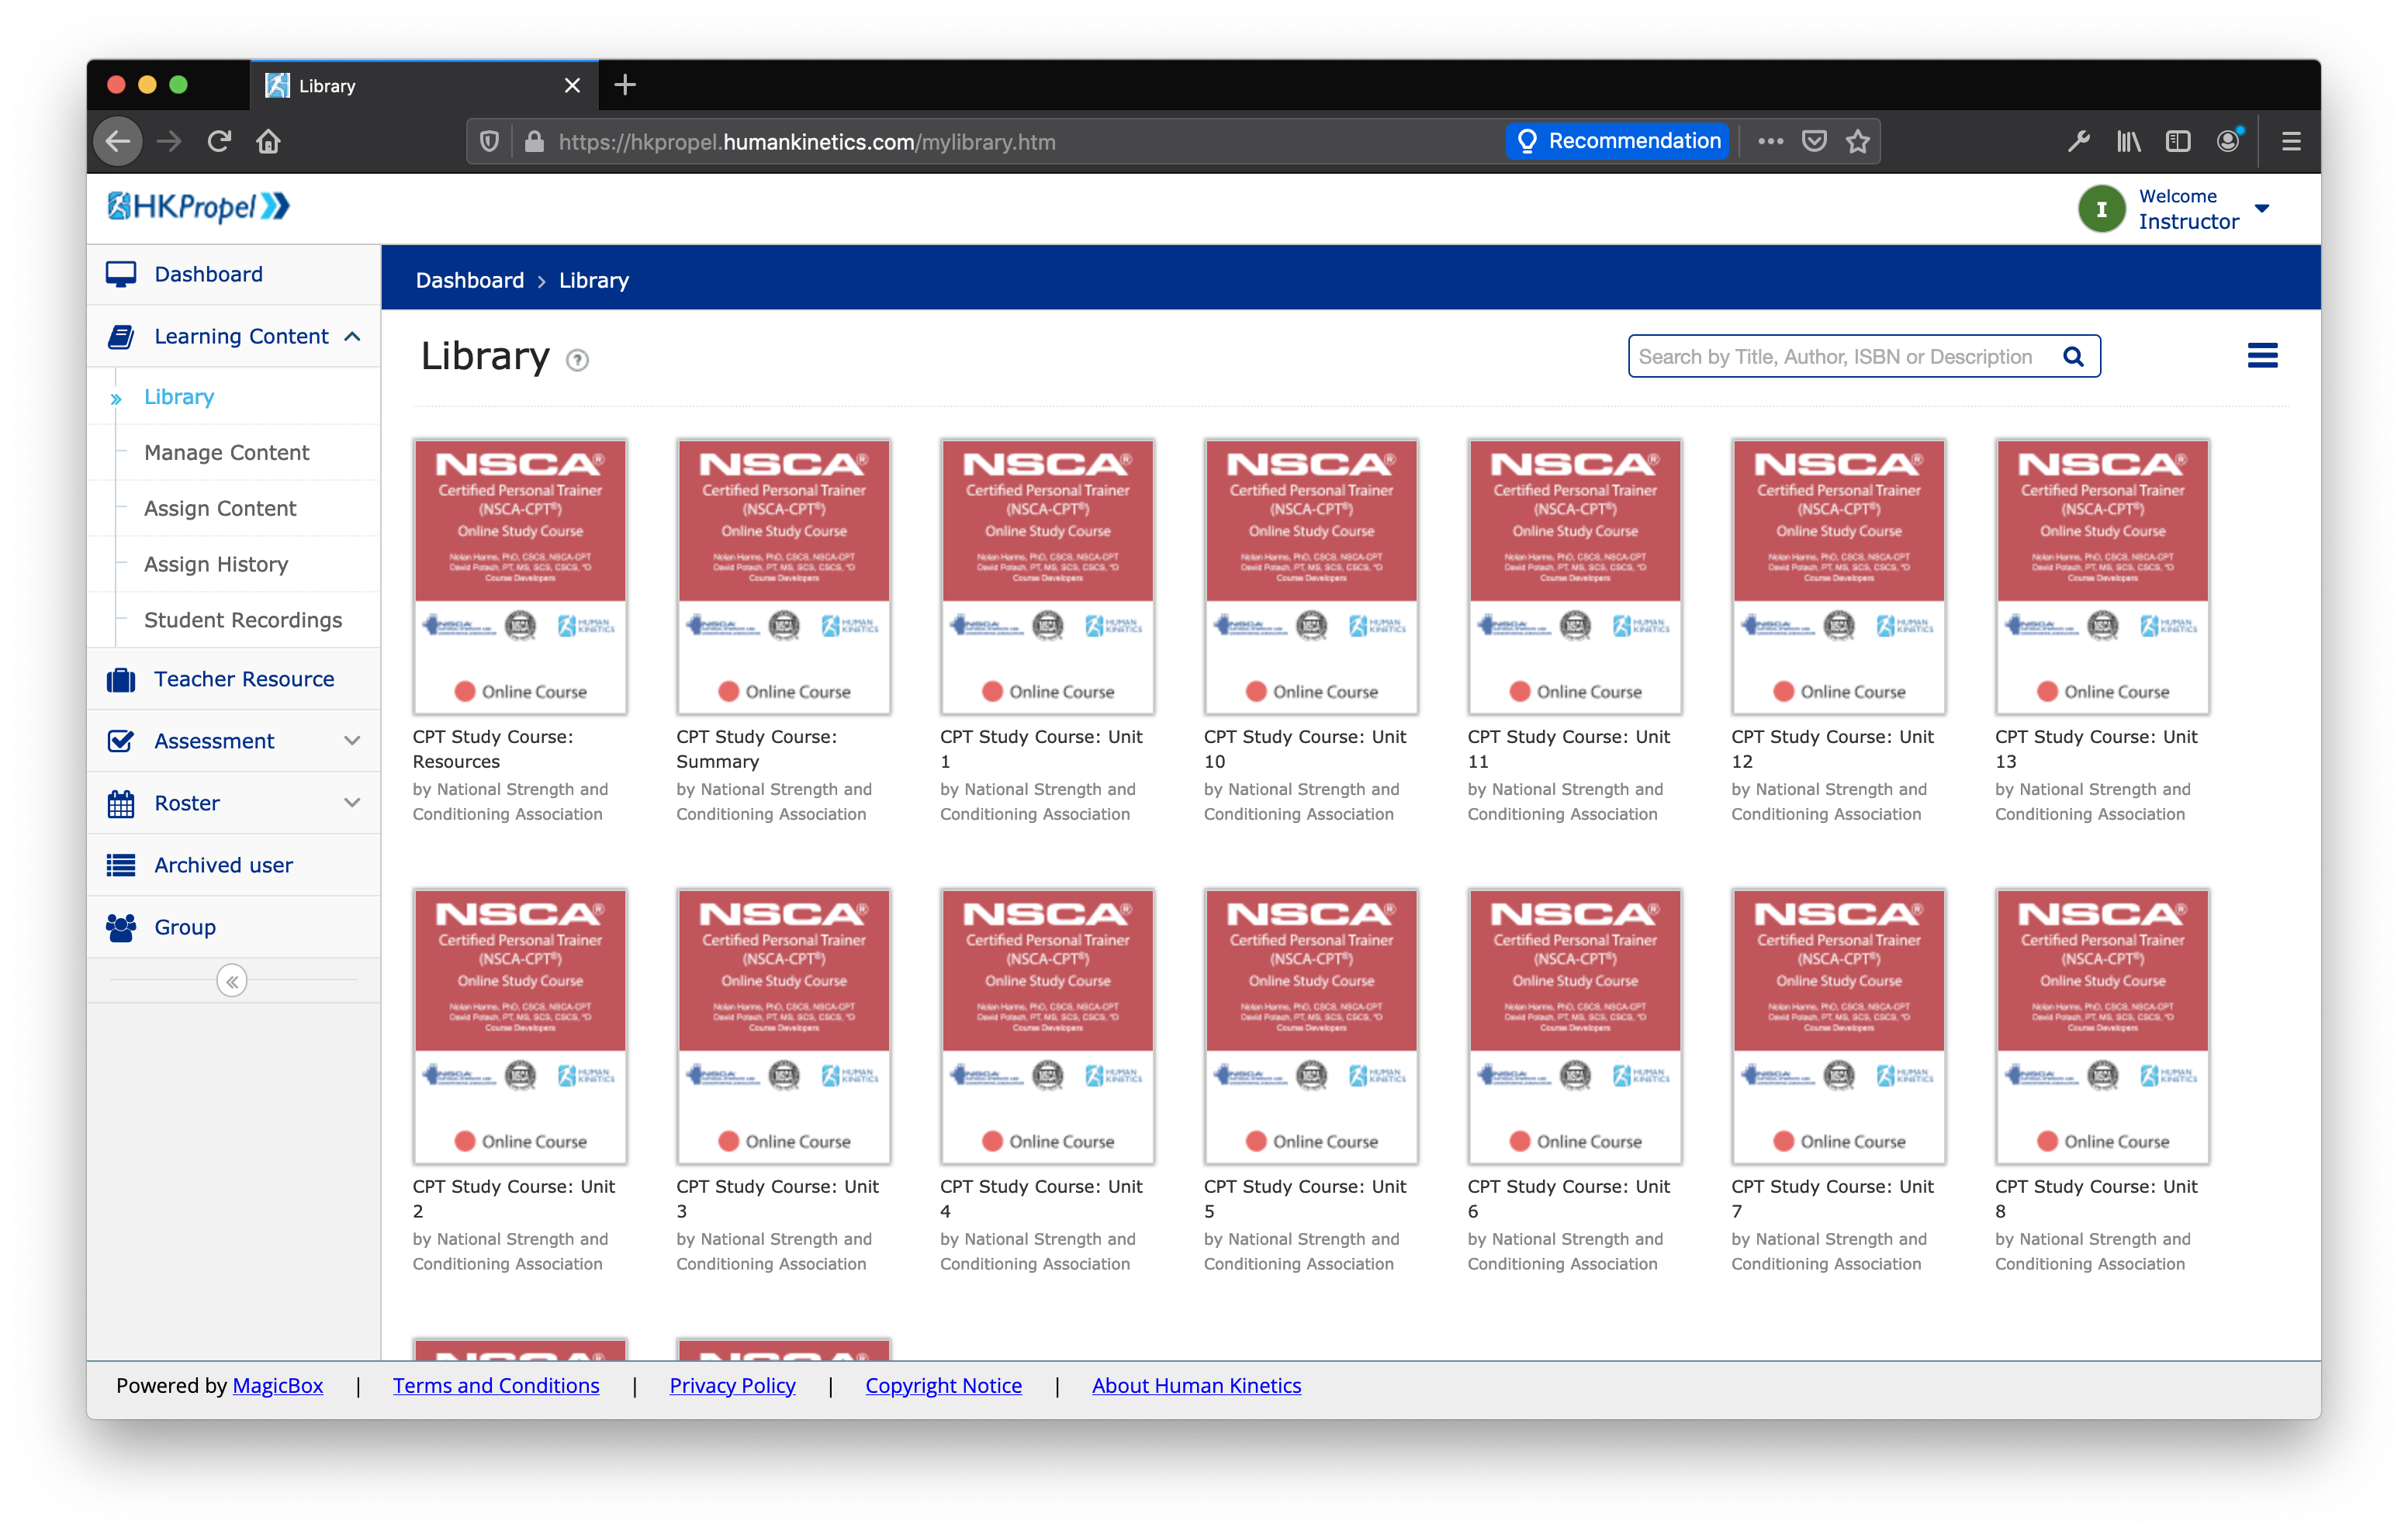
Task: Expand the Roster menu chevron
Action: coord(352,803)
